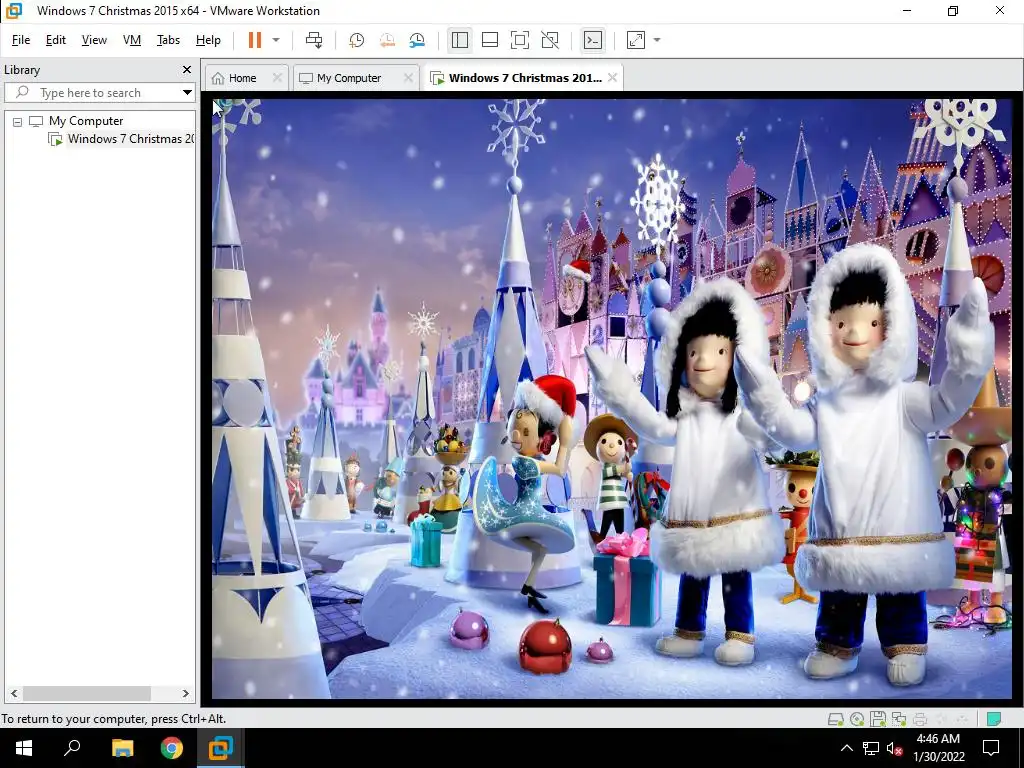
Task: Open the File menu
Action: tap(21, 40)
